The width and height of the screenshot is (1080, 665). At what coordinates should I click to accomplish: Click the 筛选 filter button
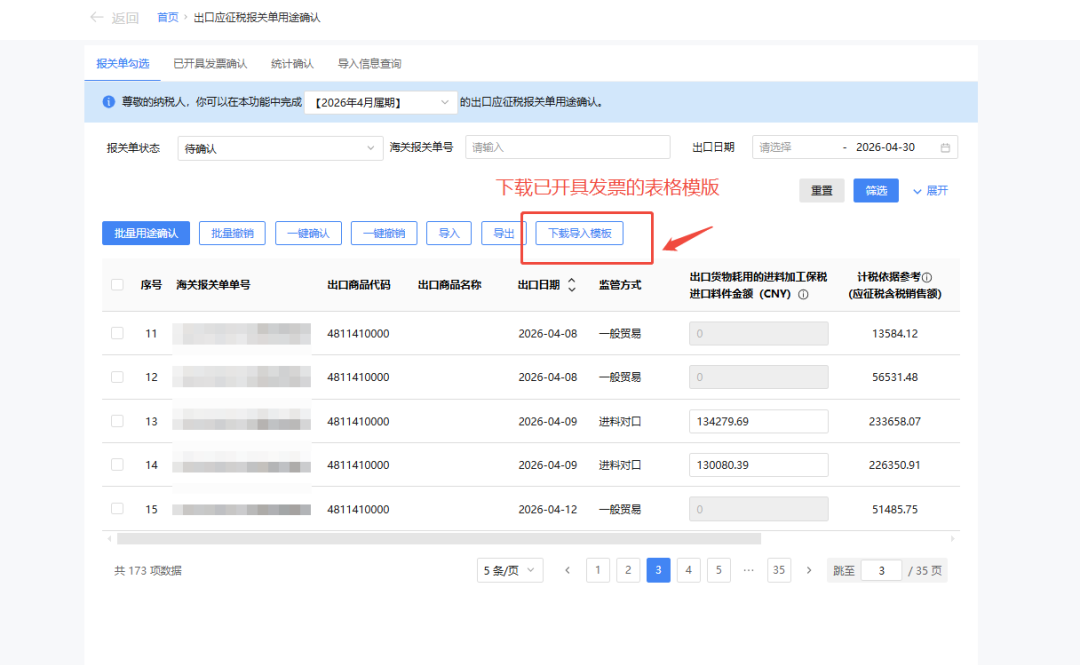tap(876, 191)
